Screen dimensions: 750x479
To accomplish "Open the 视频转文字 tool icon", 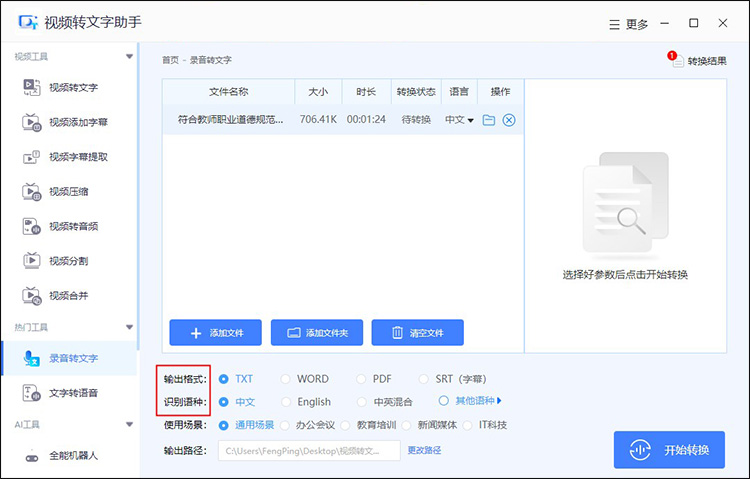I will point(32,87).
